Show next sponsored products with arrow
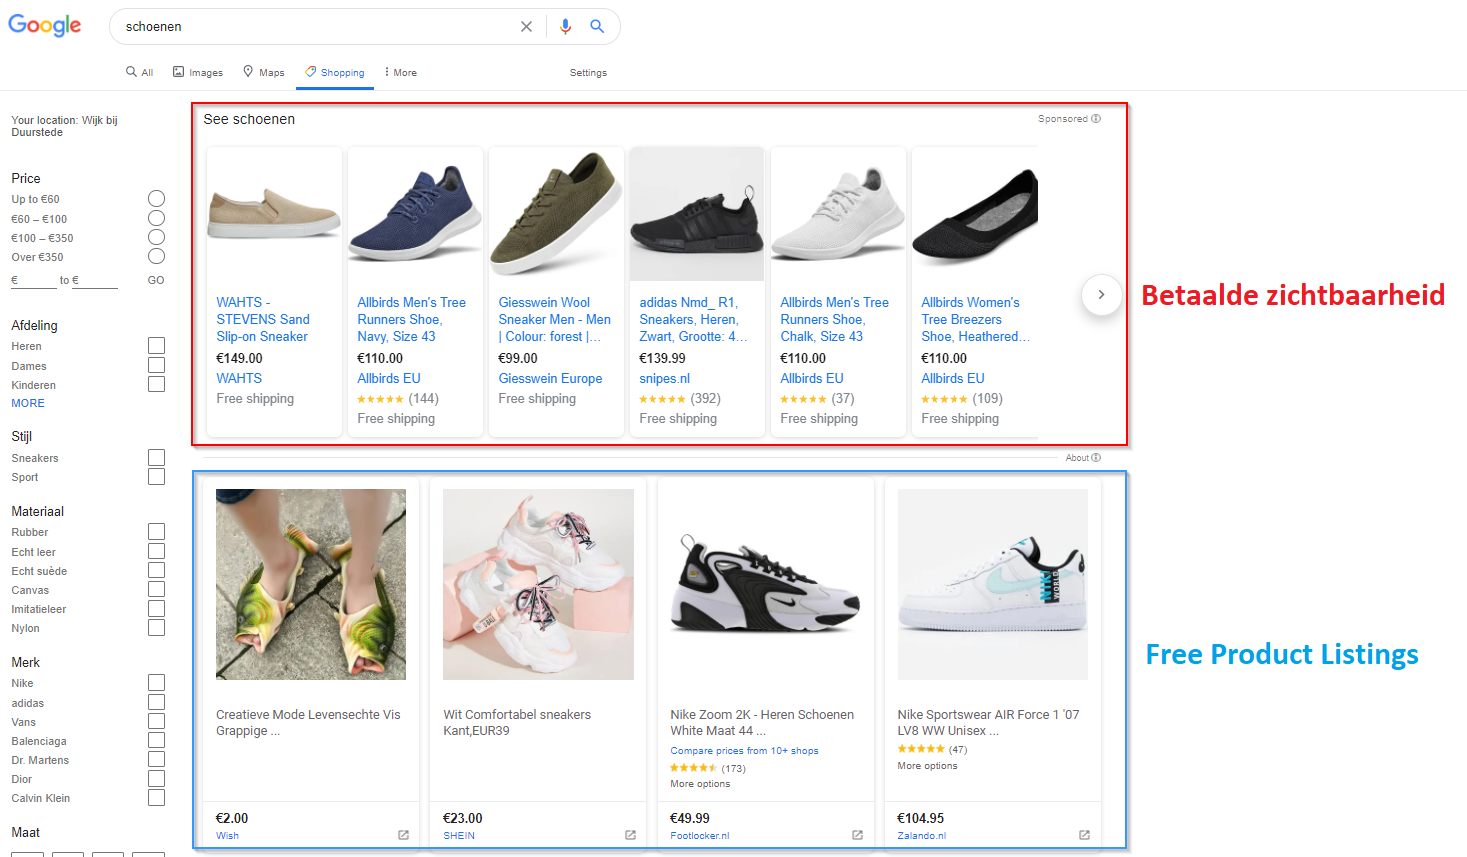Viewport: 1467px width, 857px height. click(1101, 295)
